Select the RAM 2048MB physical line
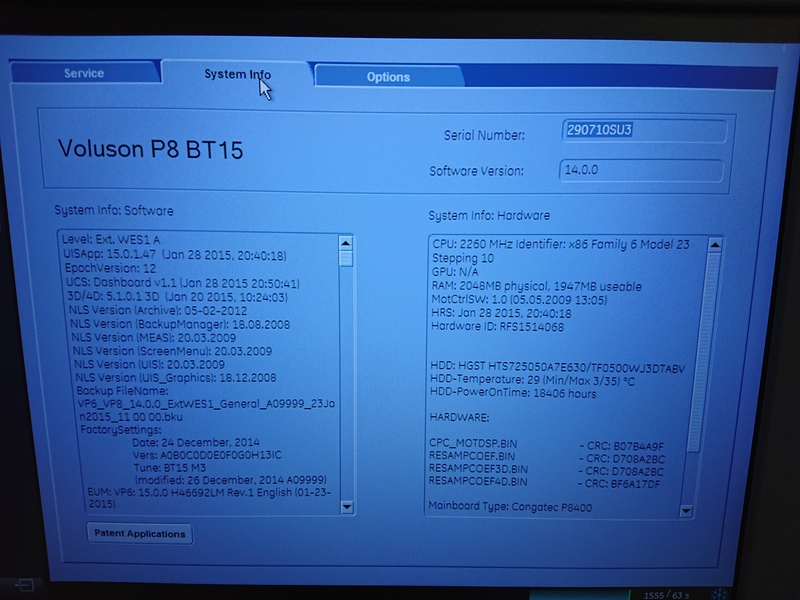 coord(537,286)
